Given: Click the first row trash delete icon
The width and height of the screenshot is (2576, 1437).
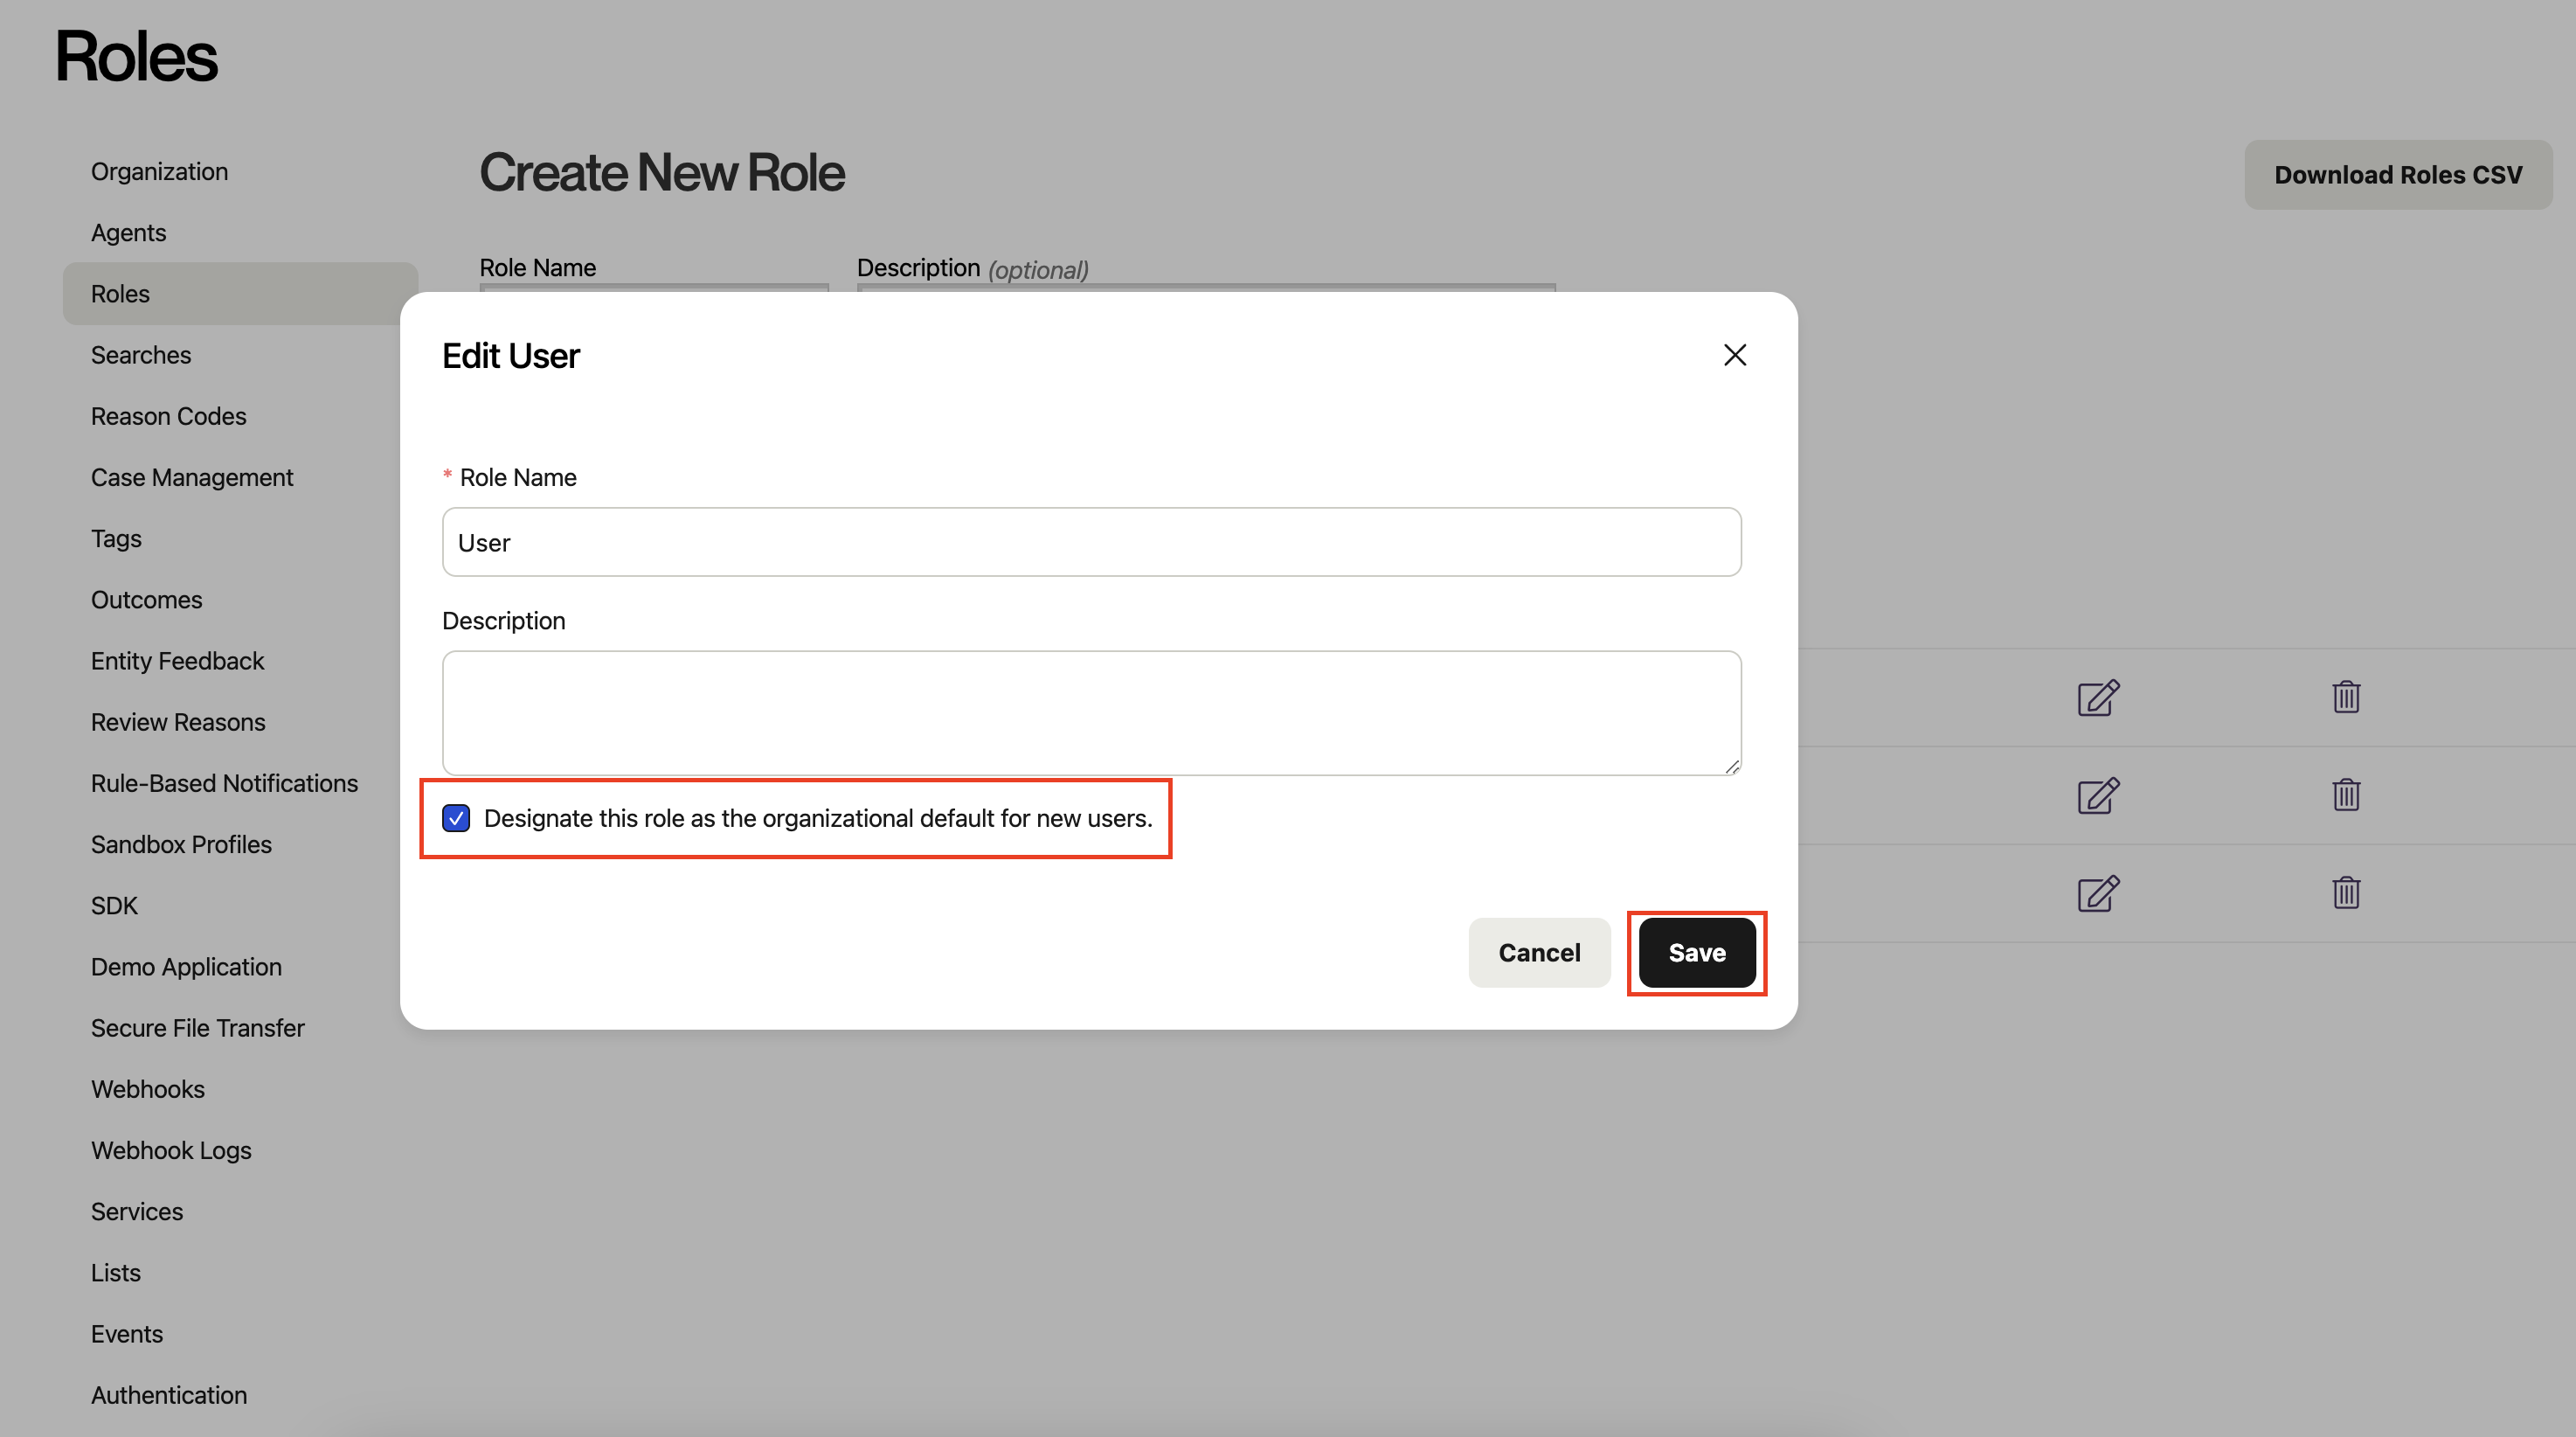Looking at the screenshot, I should (2345, 697).
